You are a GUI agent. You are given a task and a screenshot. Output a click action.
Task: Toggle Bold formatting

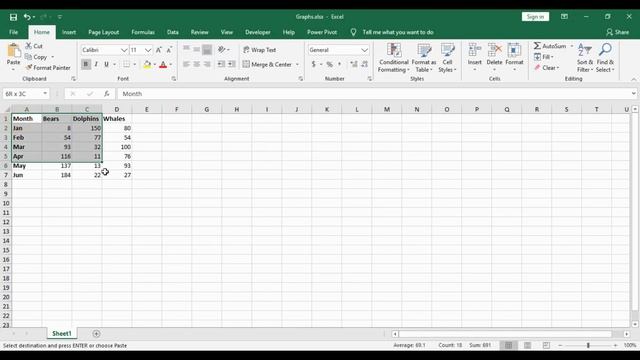[86, 64]
